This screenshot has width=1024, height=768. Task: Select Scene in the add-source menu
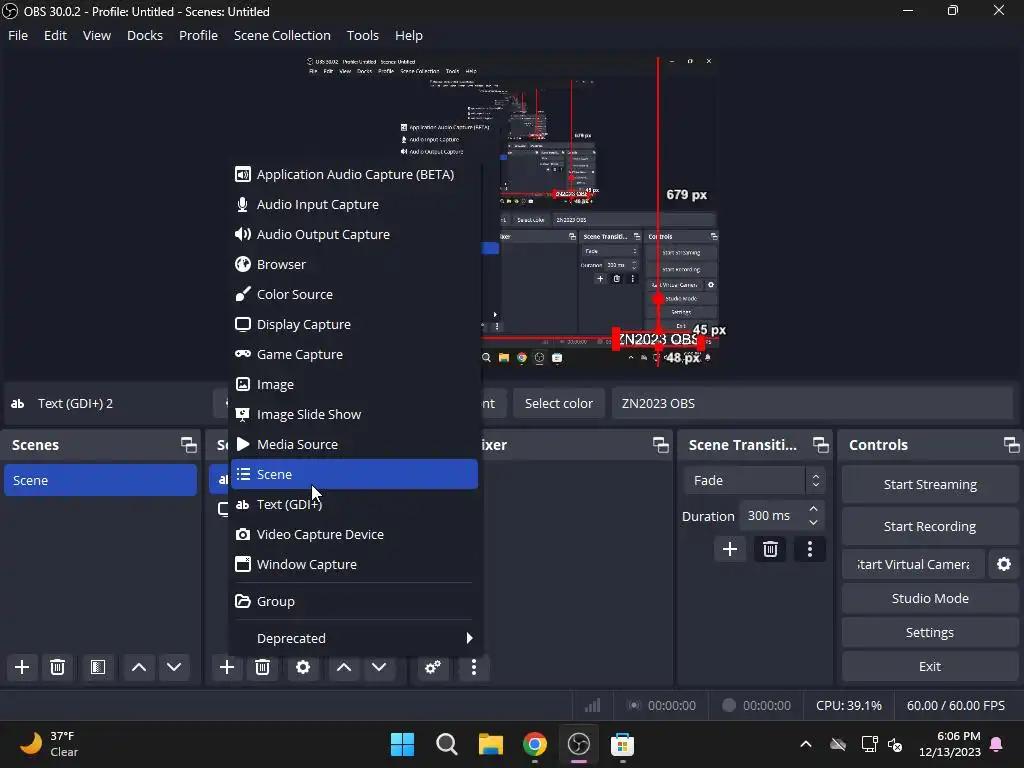click(x=355, y=474)
